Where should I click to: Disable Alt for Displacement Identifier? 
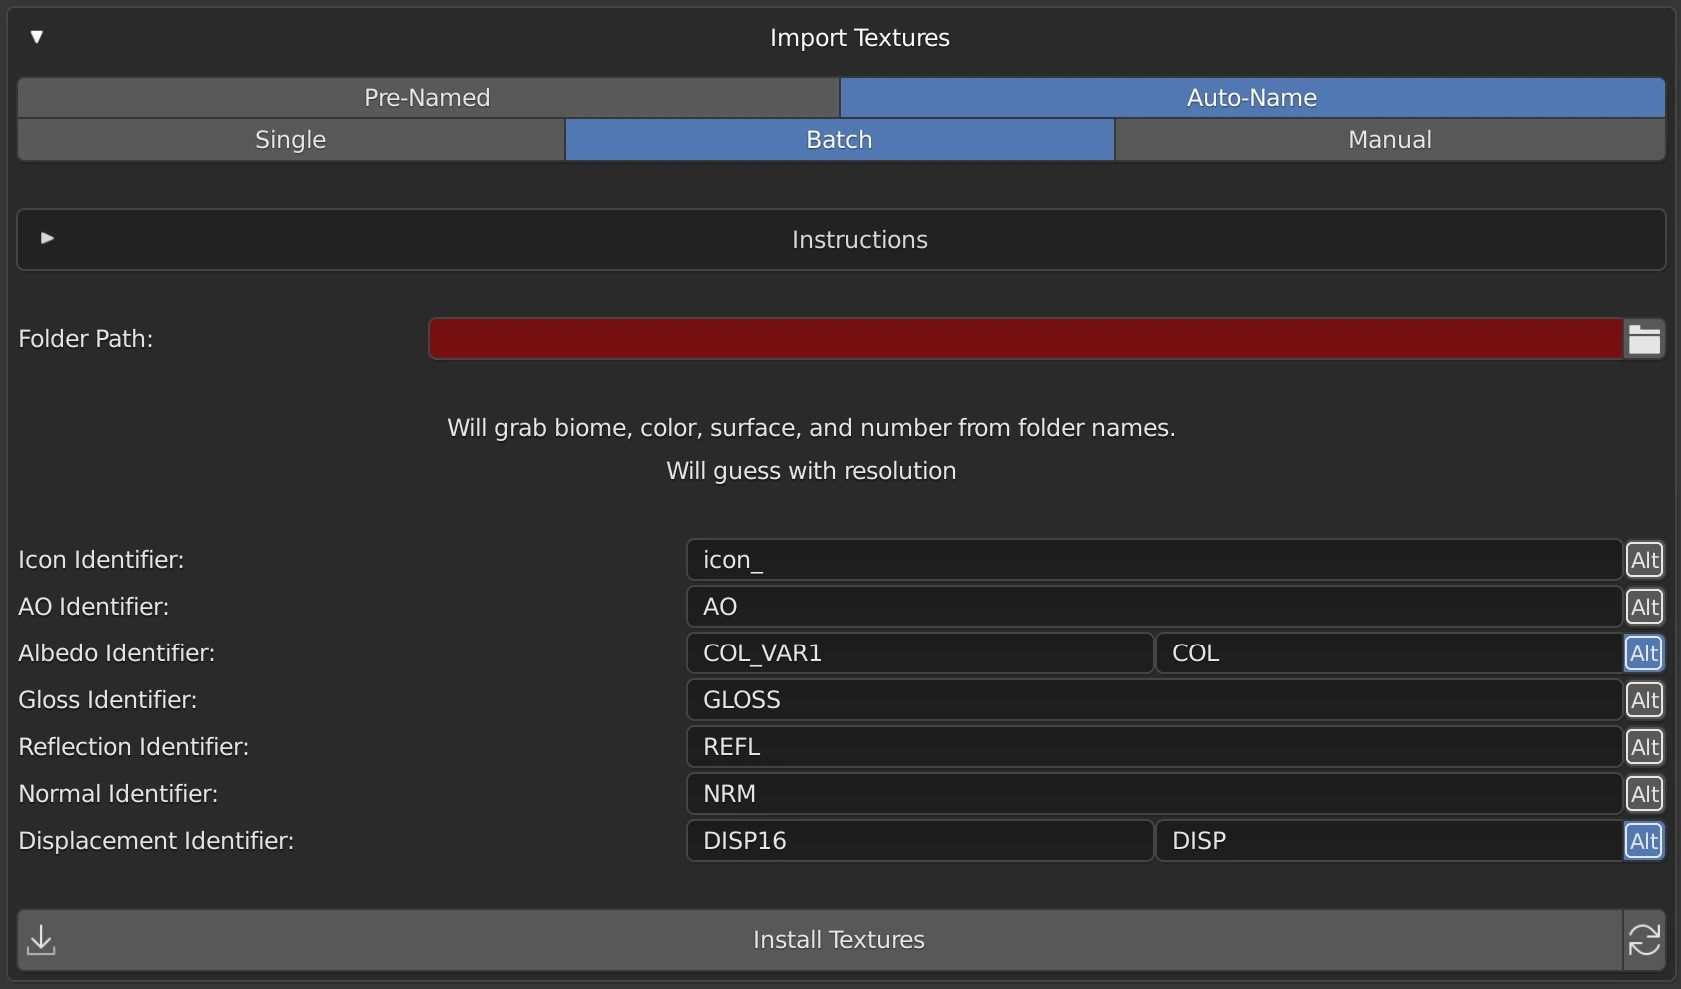[1644, 841]
